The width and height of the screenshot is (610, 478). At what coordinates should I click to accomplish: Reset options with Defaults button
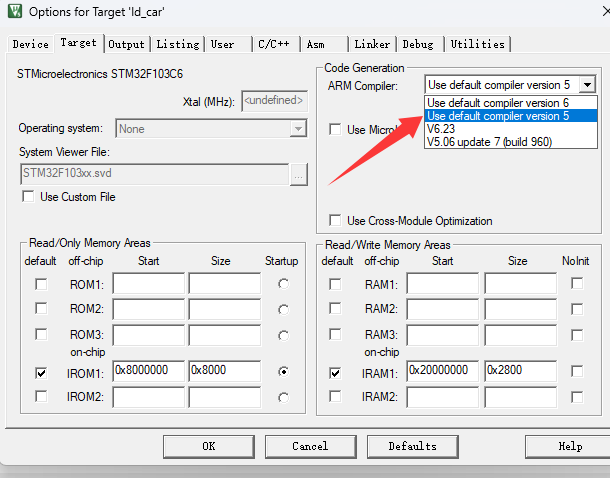point(412,446)
